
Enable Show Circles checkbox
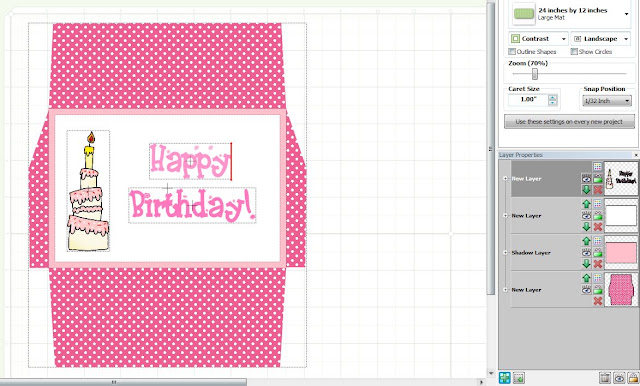[x=574, y=51]
